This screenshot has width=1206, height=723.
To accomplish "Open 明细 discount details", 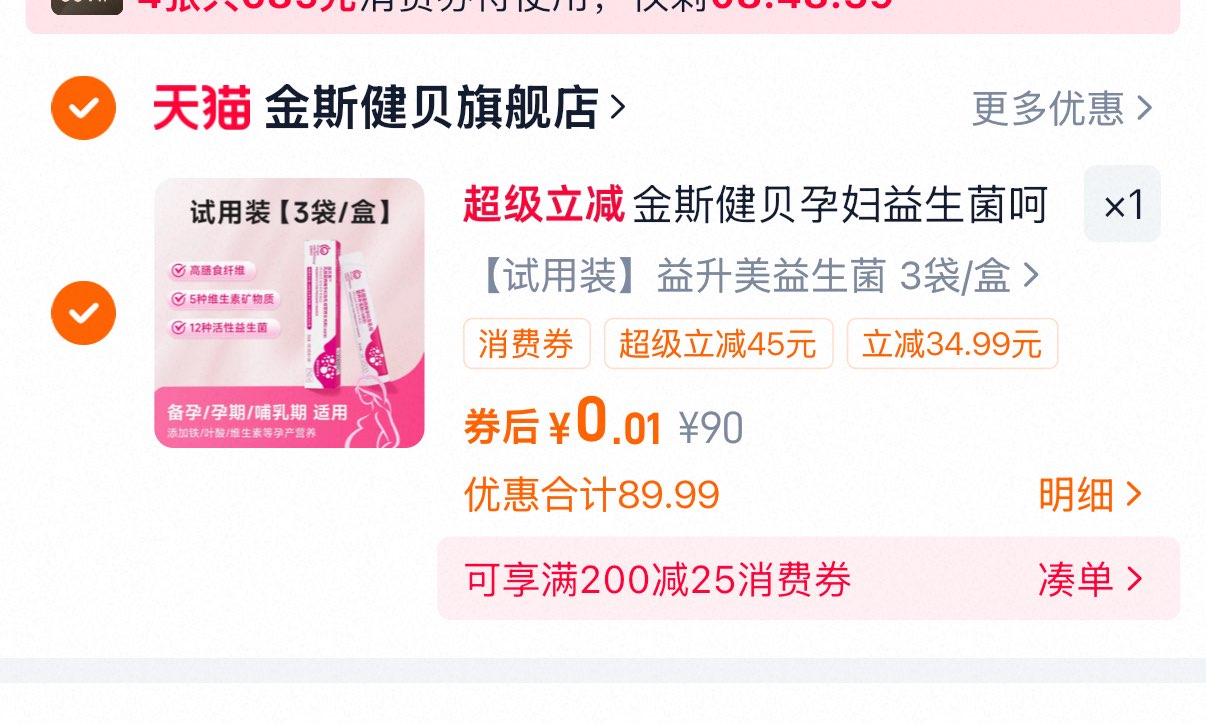I will [1089, 494].
